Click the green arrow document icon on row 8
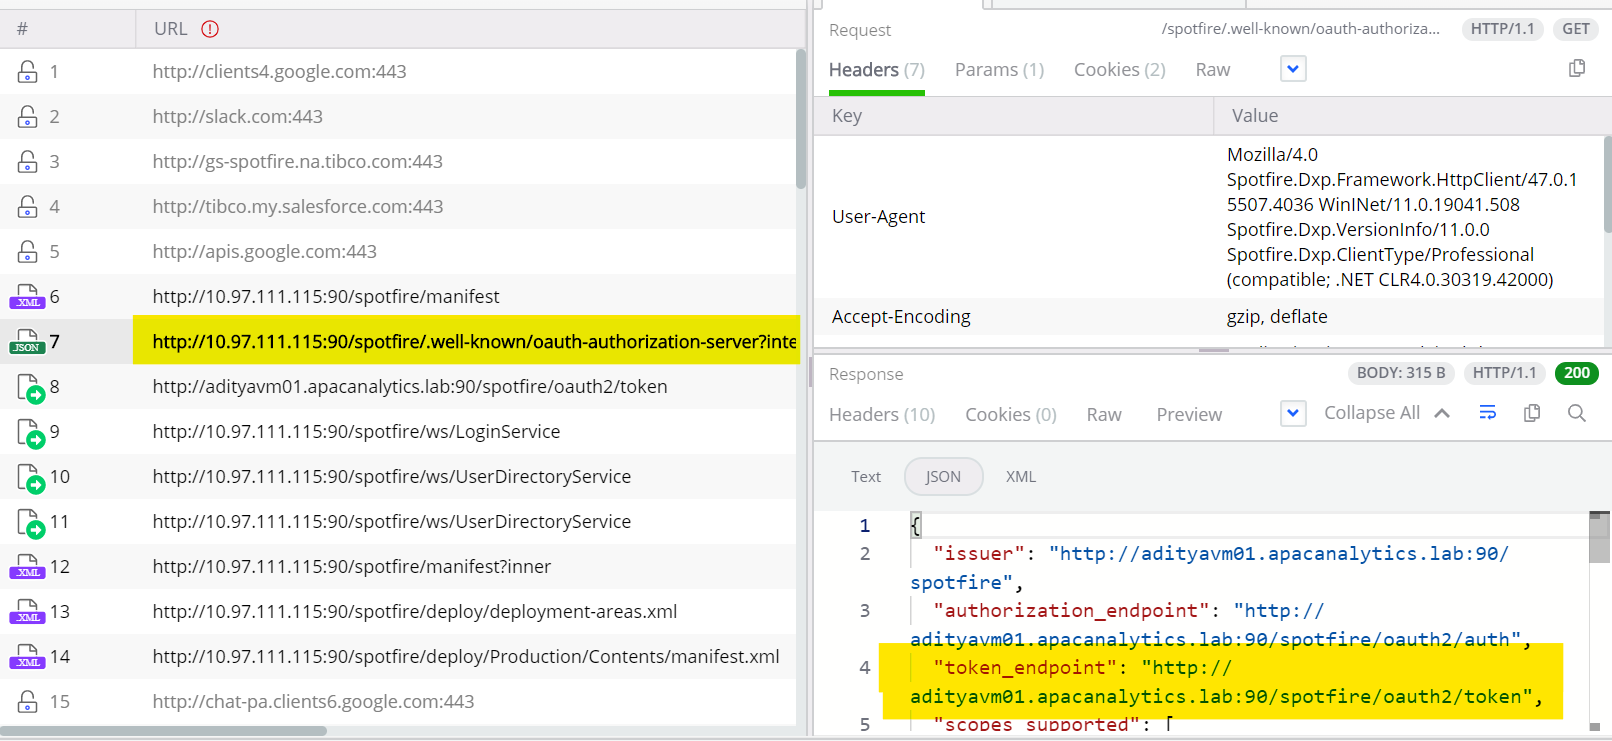This screenshot has height=741, width=1612. click(31, 388)
